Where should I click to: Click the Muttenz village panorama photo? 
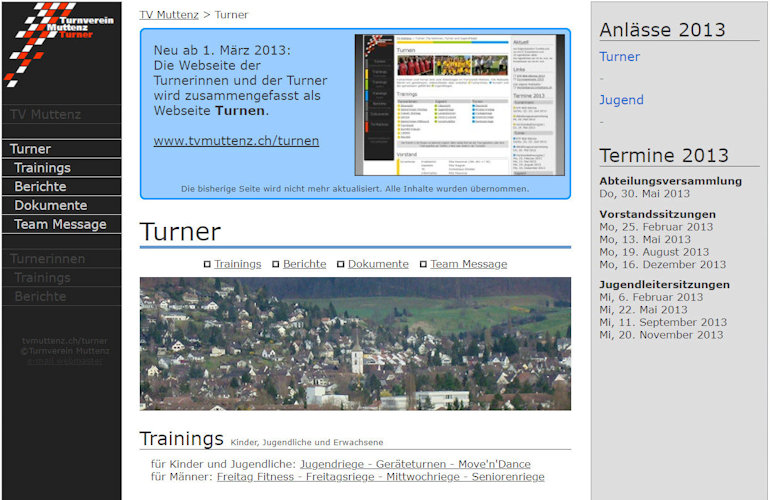(x=355, y=344)
